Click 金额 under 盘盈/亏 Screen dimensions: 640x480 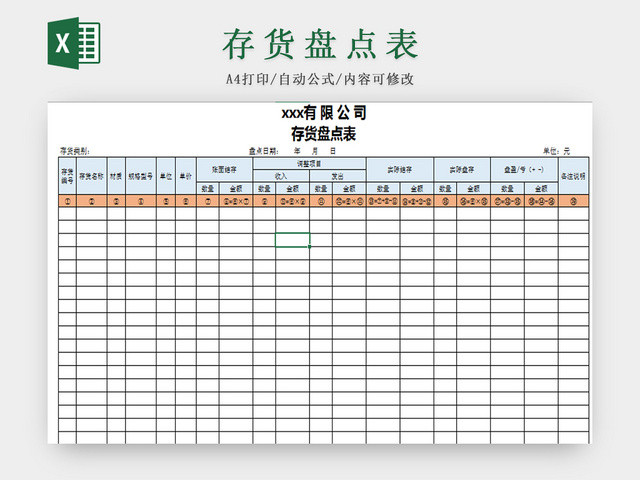[x=541, y=188]
